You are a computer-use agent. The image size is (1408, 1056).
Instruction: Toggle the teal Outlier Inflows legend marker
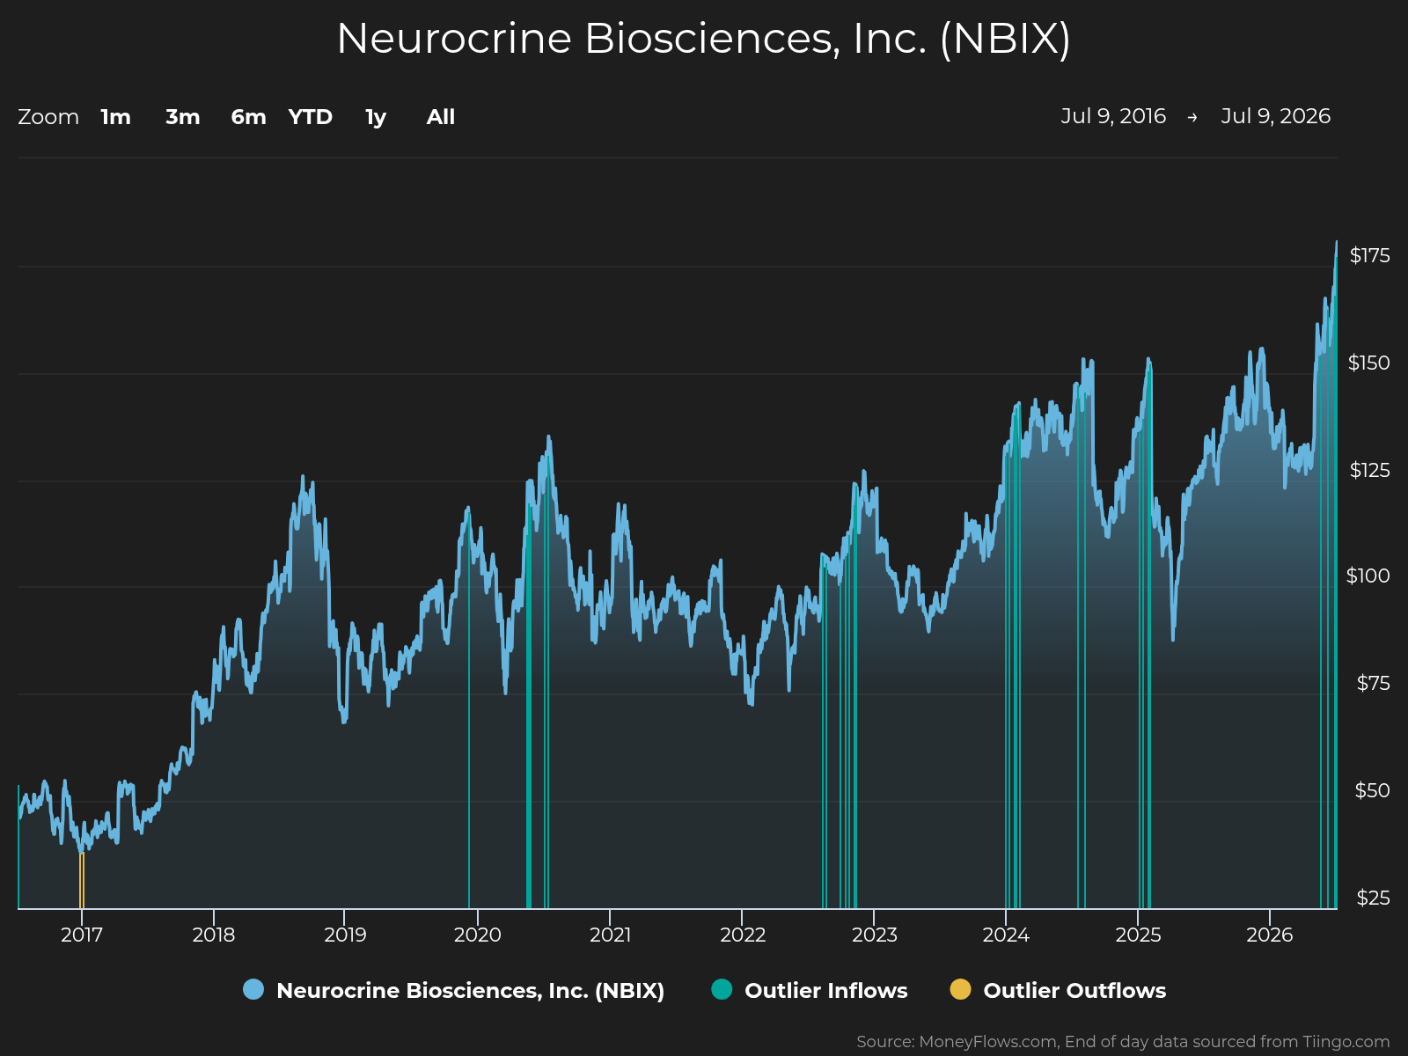click(722, 990)
